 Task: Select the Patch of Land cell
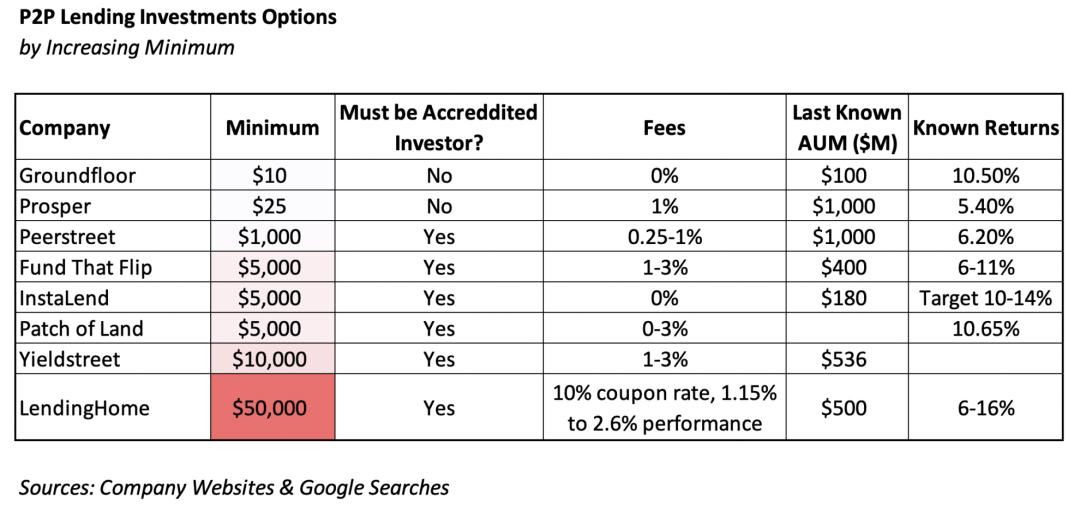pos(81,328)
